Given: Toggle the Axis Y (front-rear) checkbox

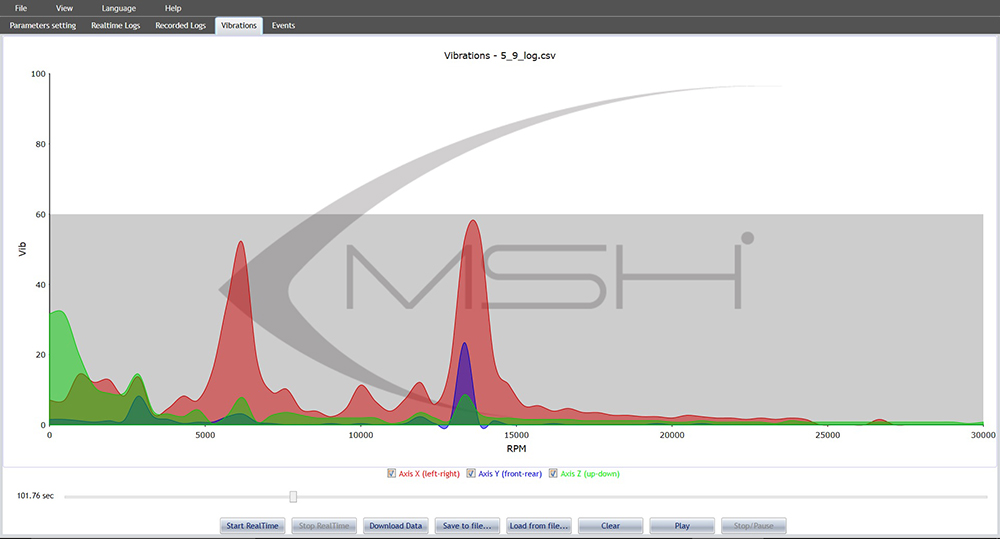Looking at the screenshot, I should pyautogui.click(x=471, y=473).
